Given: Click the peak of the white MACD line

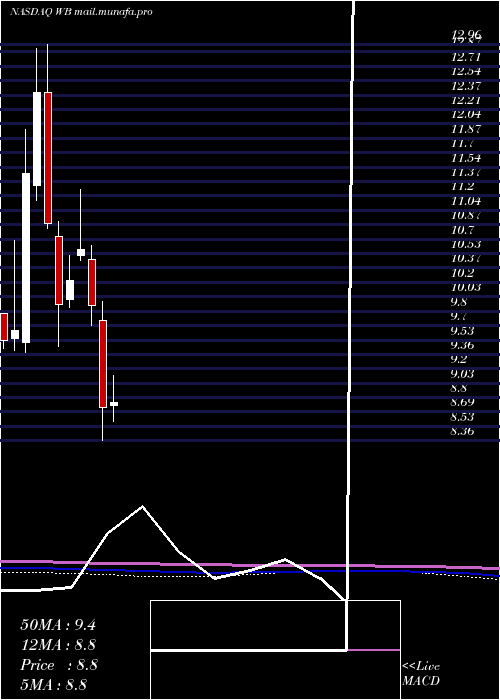Looking at the screenshot, I should point(142,506).
